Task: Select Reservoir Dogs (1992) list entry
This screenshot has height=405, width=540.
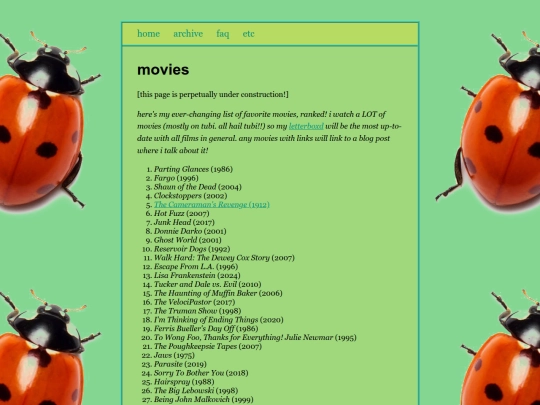Action: [x=192, y=249]
